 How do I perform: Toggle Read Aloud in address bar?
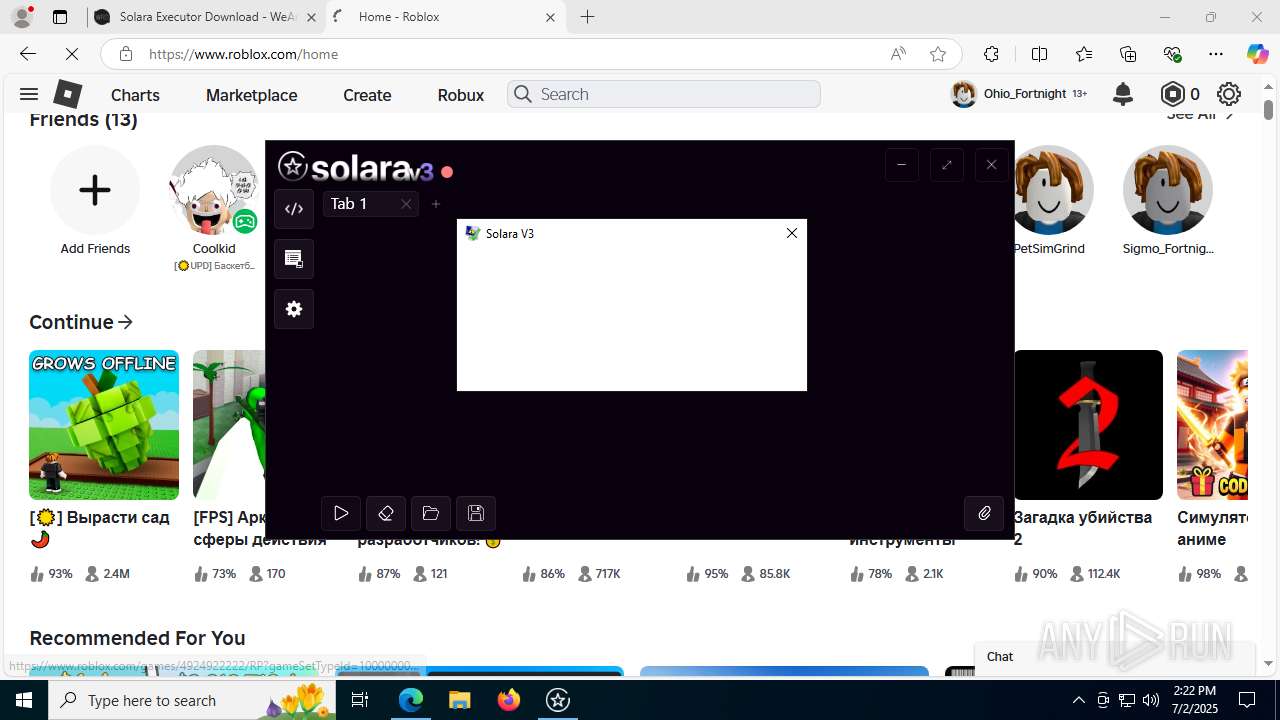click(x=898, y=54)
